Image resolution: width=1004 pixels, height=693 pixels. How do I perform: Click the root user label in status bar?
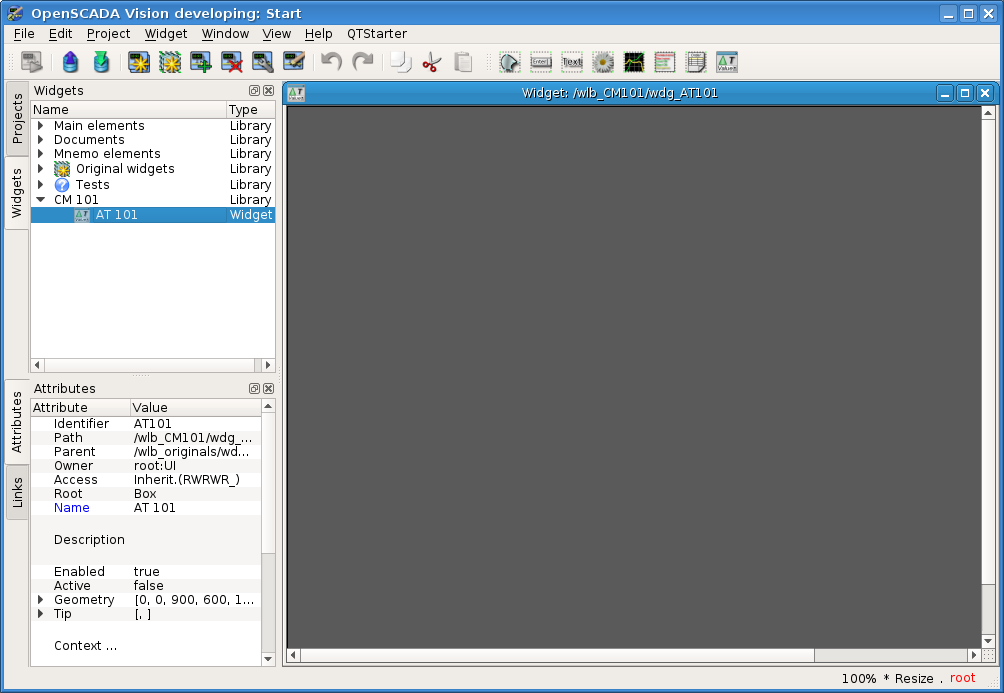(962, 678)
